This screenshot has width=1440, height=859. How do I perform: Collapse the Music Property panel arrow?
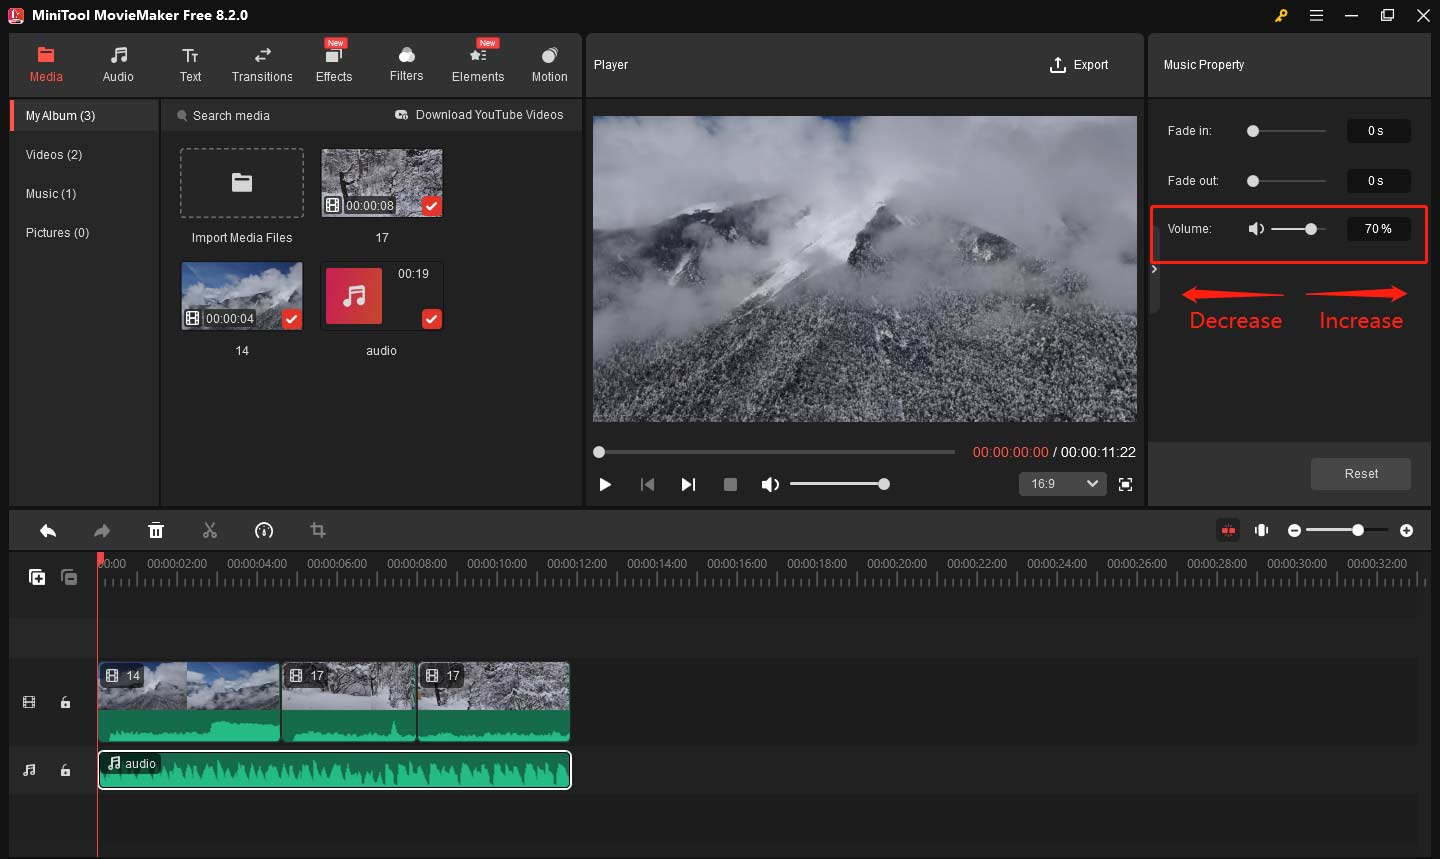click(1154, 269)
